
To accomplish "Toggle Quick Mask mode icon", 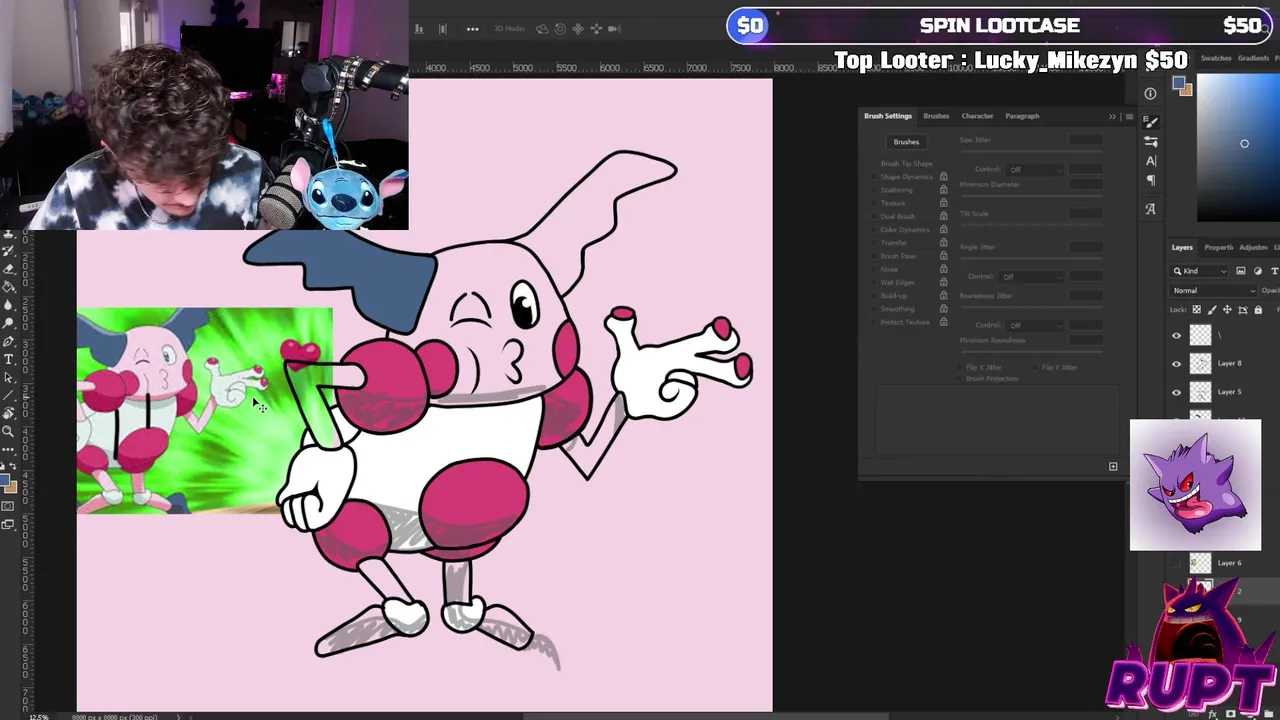I will coord(8,506).
